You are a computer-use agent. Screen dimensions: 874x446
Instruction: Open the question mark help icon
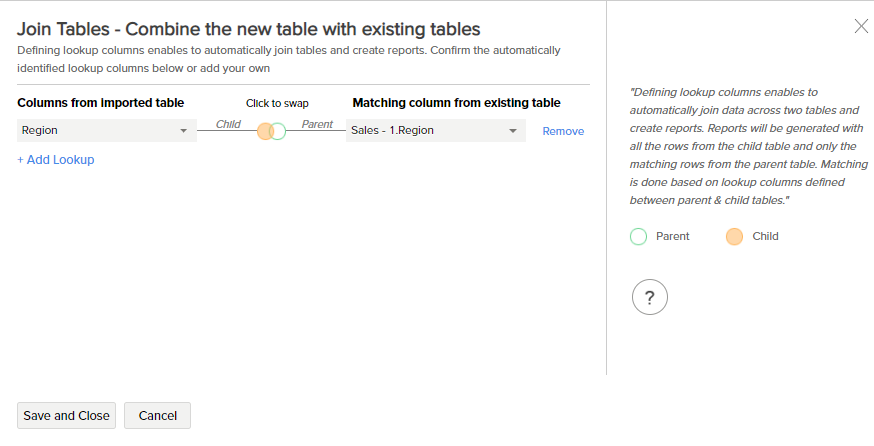pyautogui.click(x=649, y=297)
